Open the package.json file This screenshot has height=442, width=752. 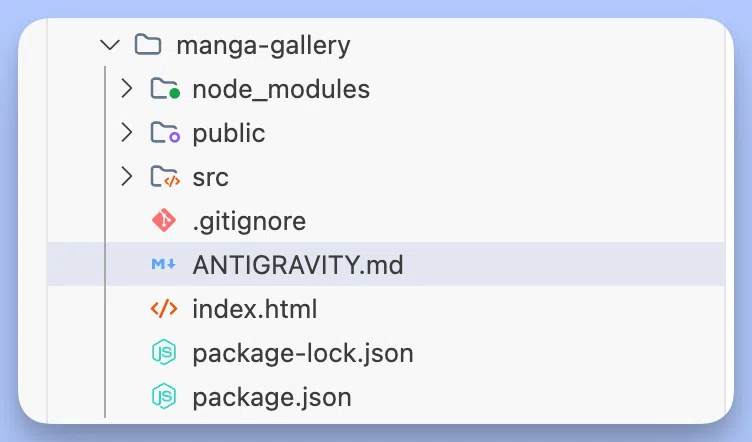272,398
